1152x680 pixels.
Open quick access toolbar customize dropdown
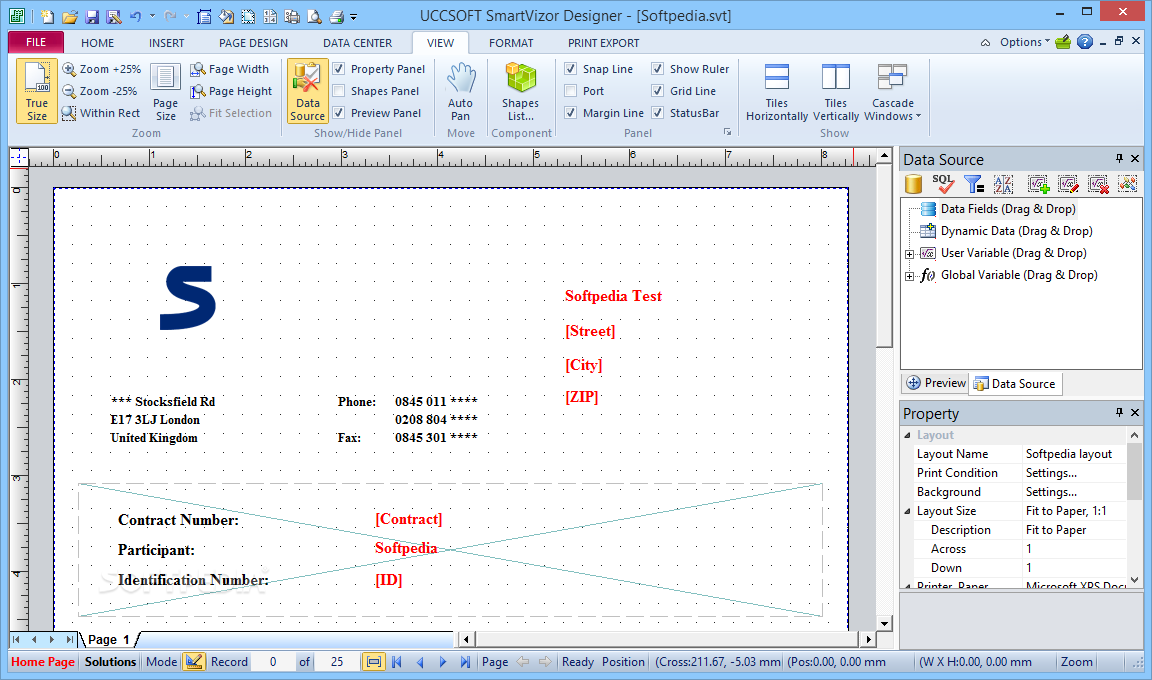[x=353, y=16]
